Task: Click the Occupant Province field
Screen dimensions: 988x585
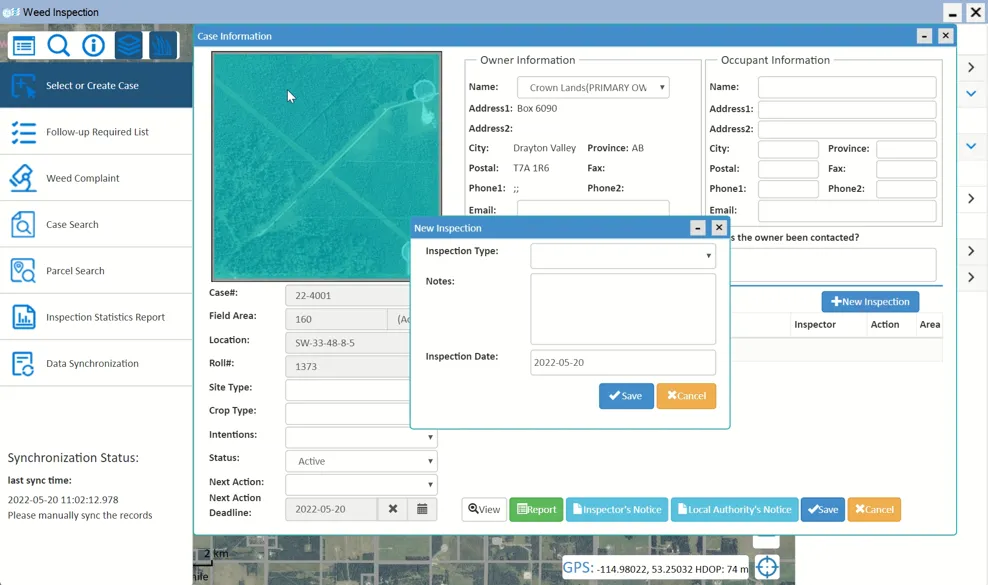Action: (x=906, y=149)
